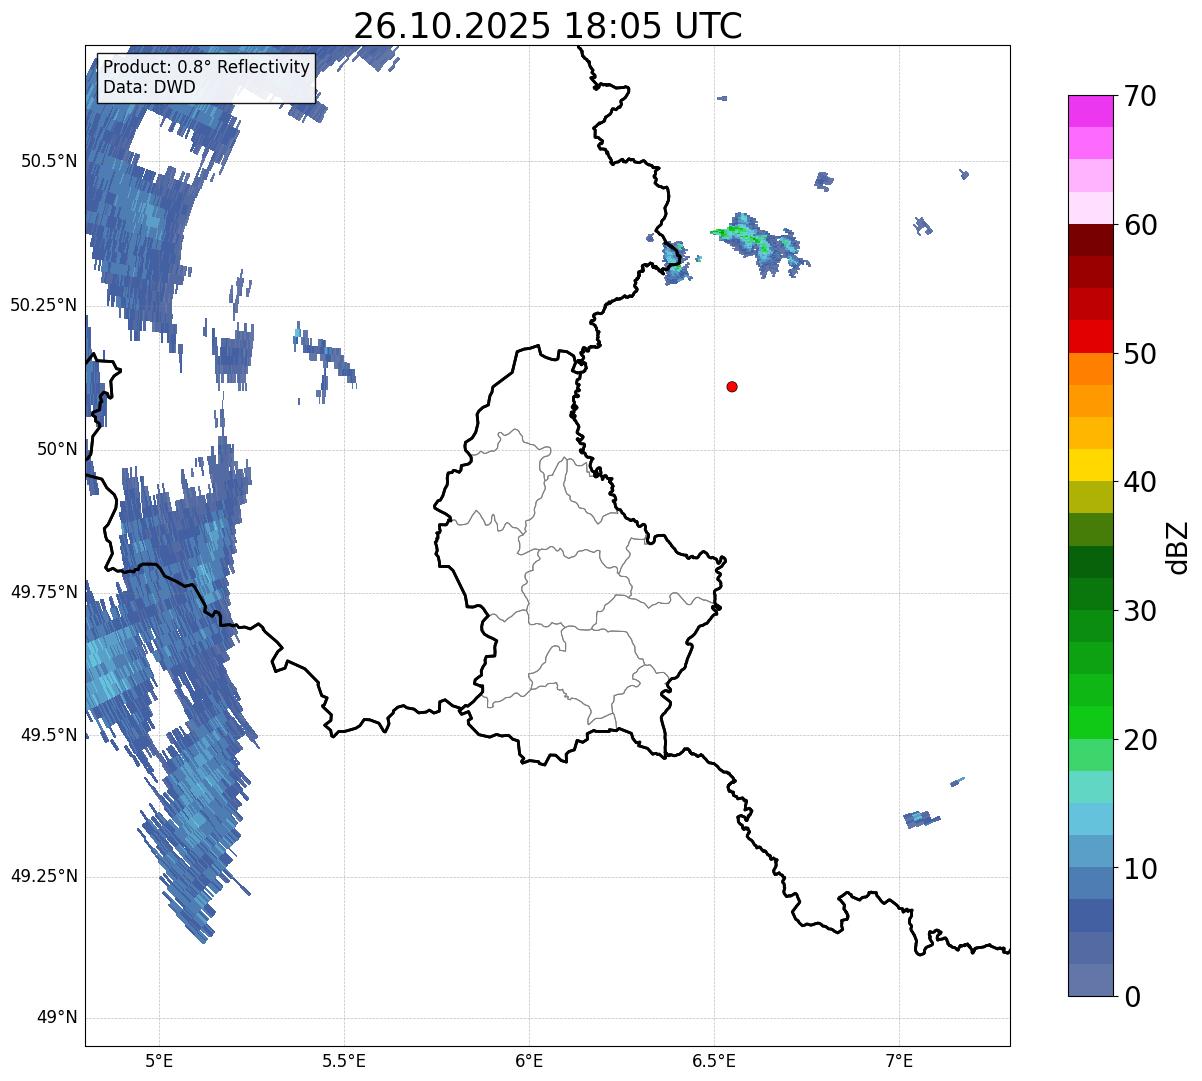Click the small radar echo near 7°E 49.35°N
This screenshot has height=1081, width=1202.
point(921,819)
